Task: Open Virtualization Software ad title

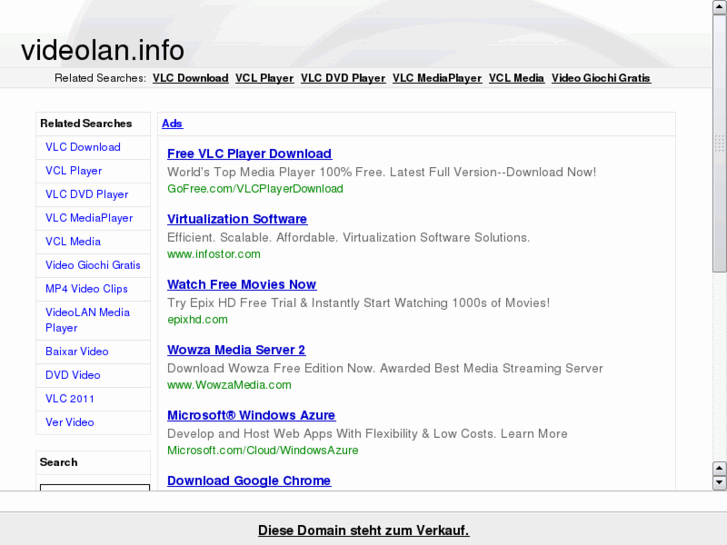Action: click(237, 219)
